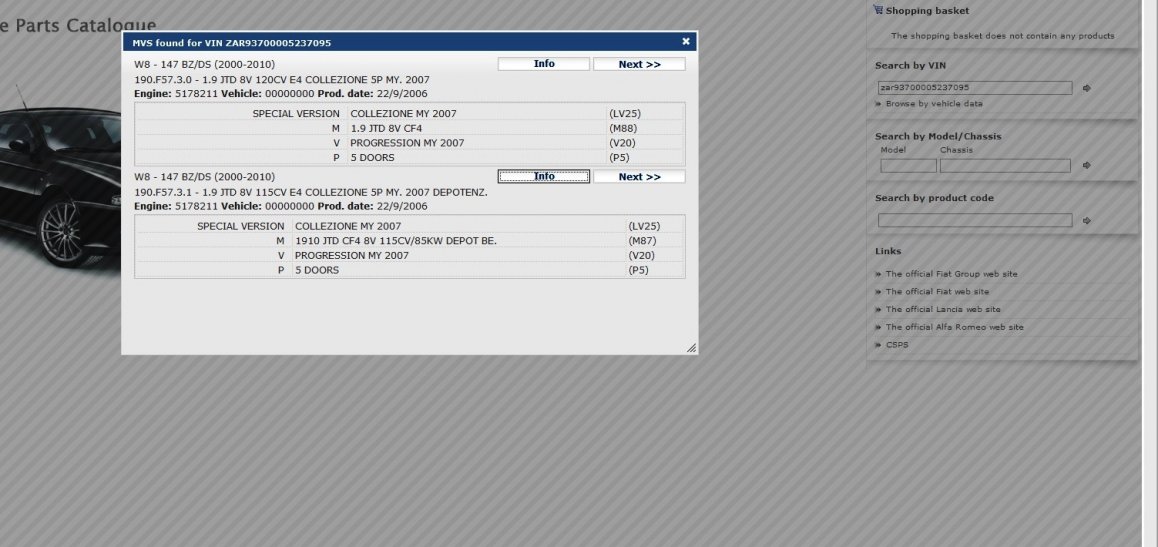Open the official Fiat web site link
This screenshot has width=1158, height=547.
pyautogui.click(x=937, y=292)
